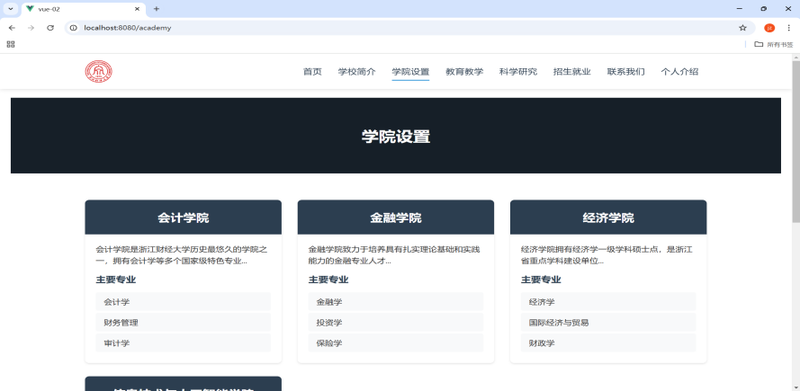Open 联系我们 navigation item
Screen dimensions: 800x391
coord(626,72)
